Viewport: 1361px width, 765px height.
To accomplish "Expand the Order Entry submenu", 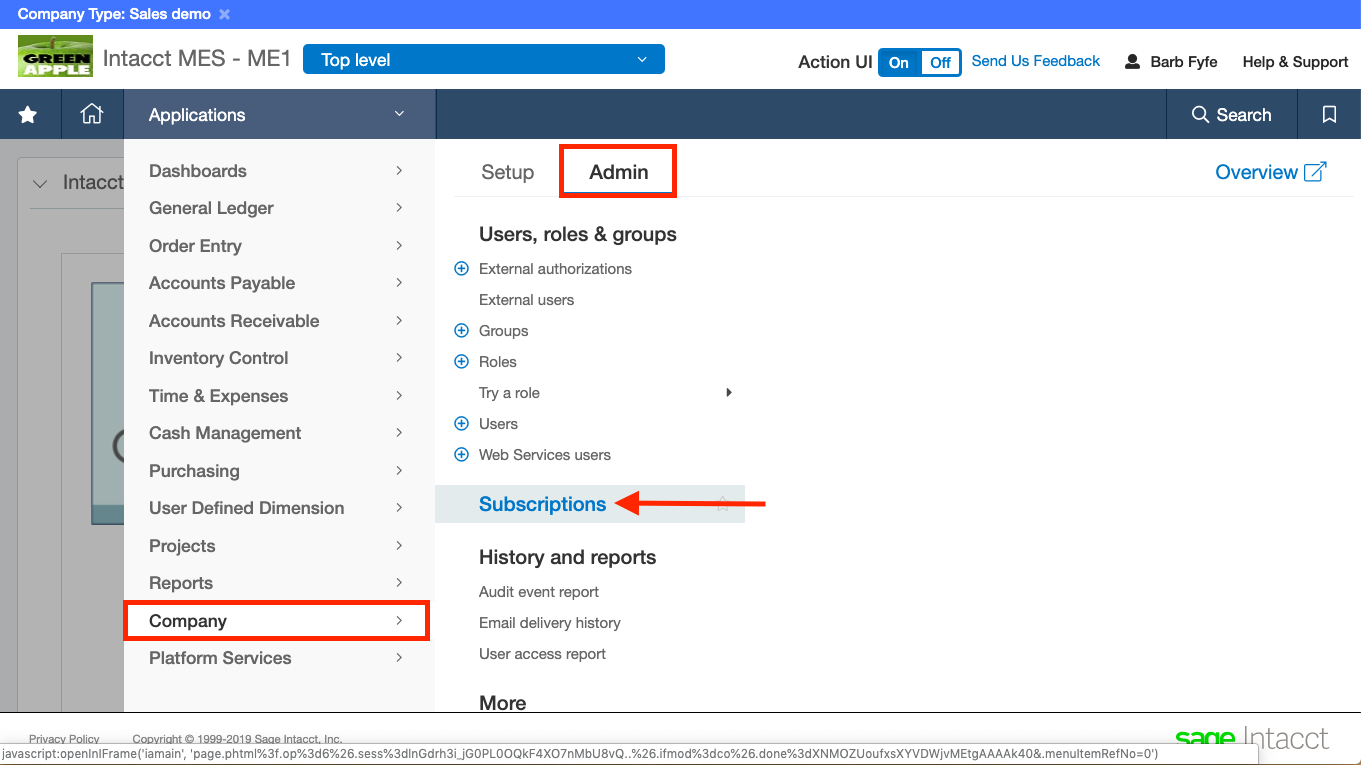I will tap(399, 246).
